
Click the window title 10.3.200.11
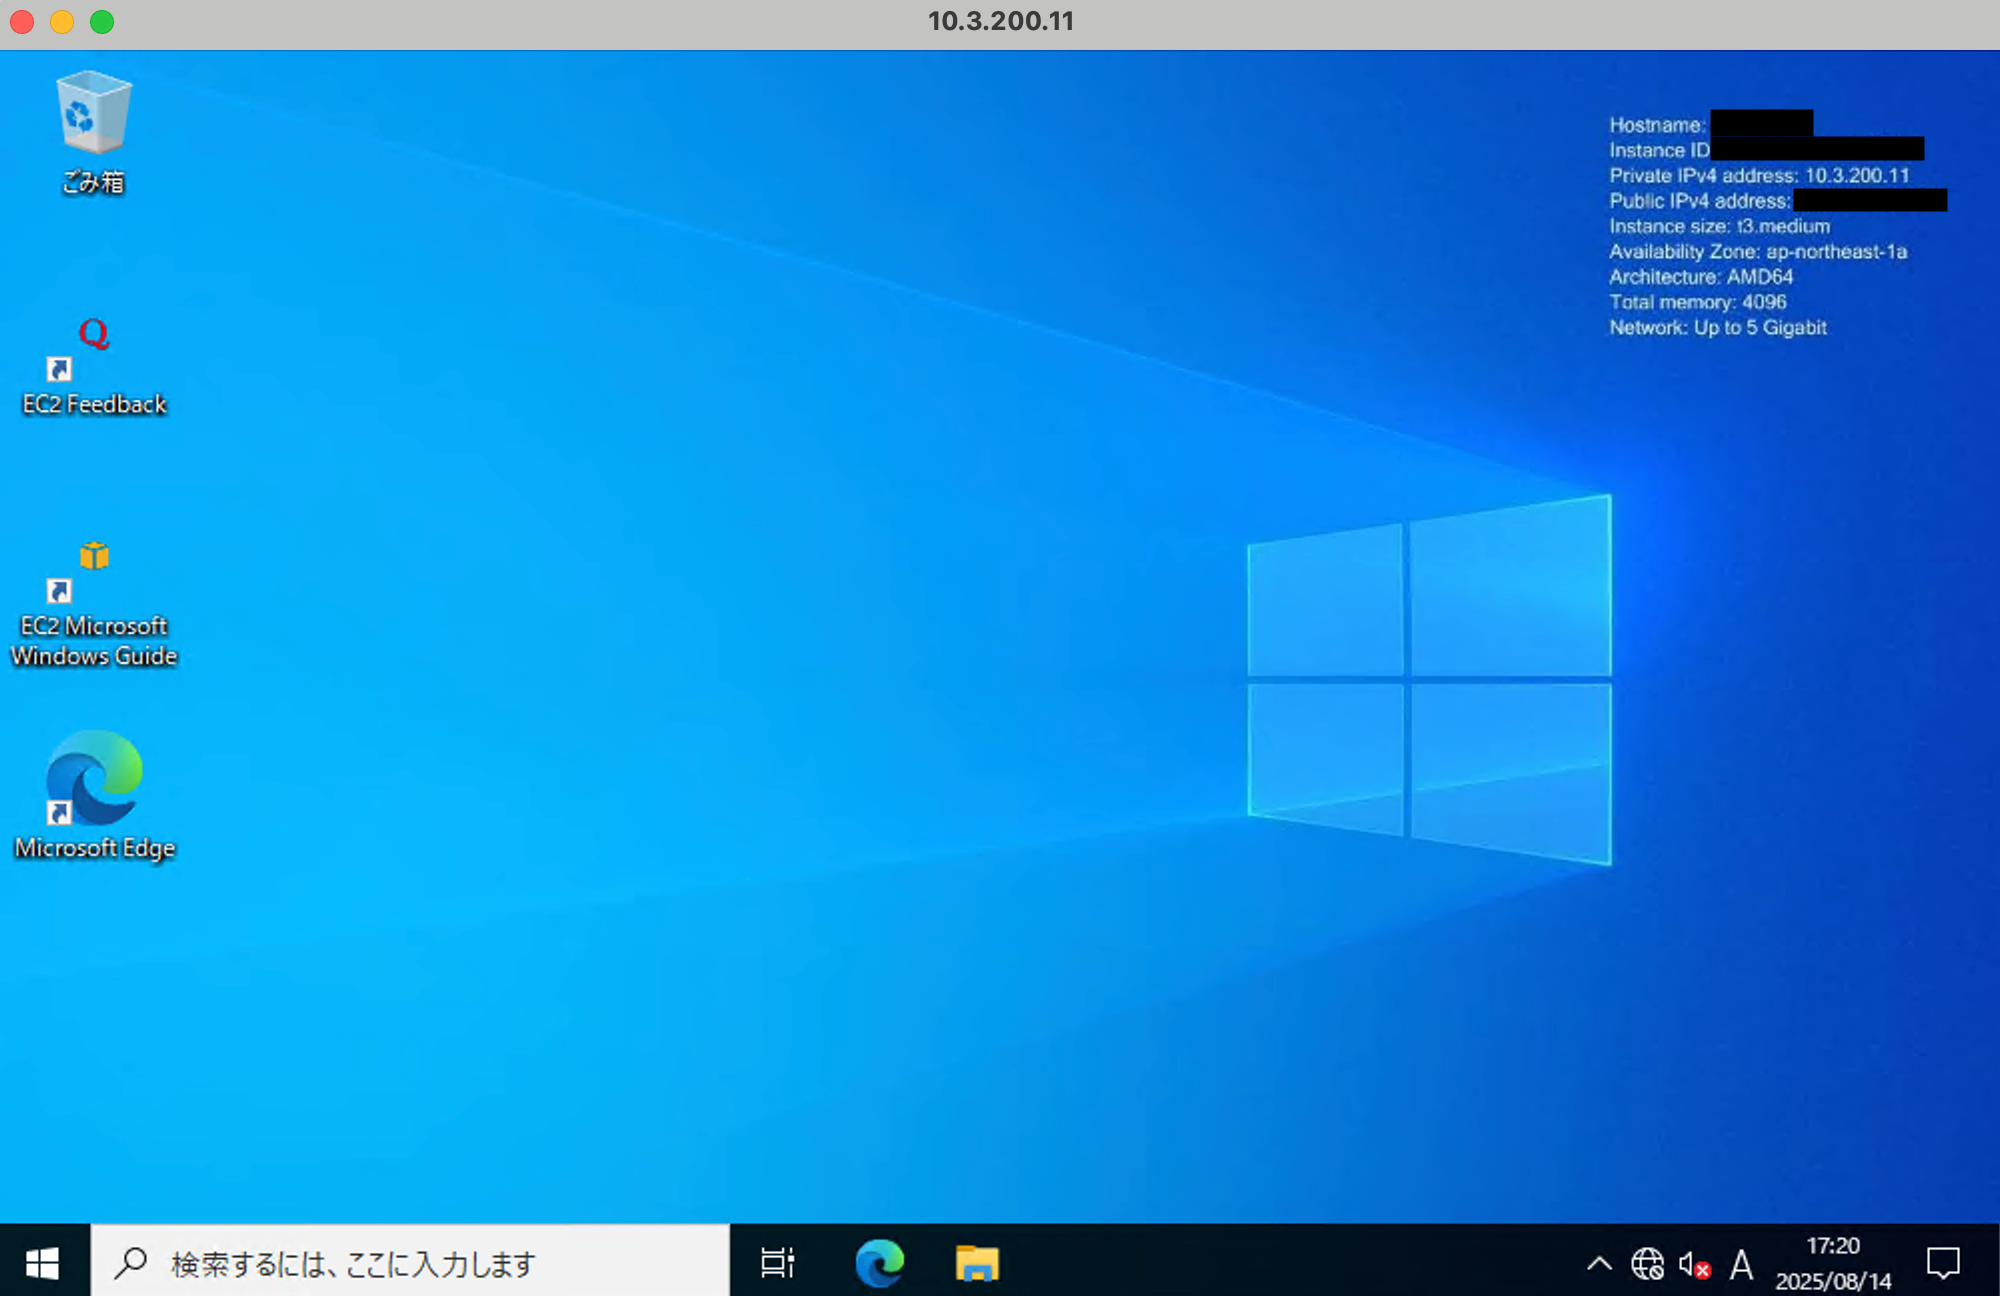tap(1000, 21)
